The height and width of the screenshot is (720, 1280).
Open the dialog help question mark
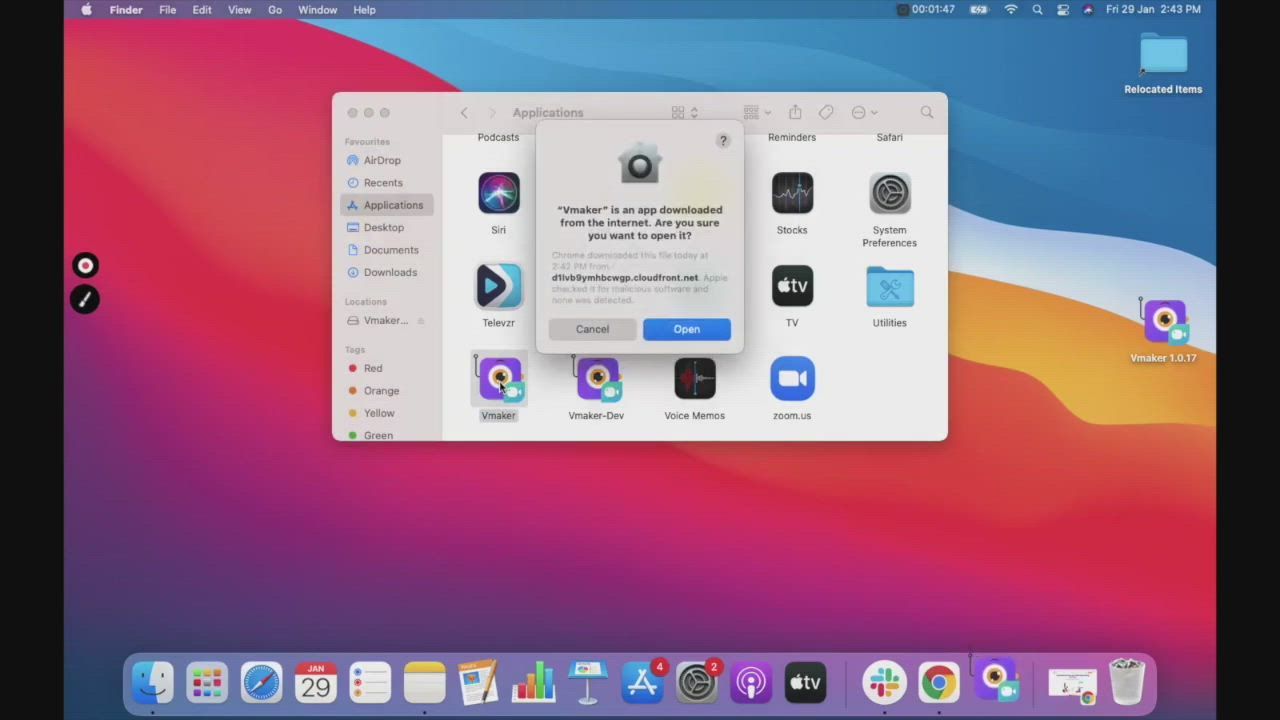[723, 141]
